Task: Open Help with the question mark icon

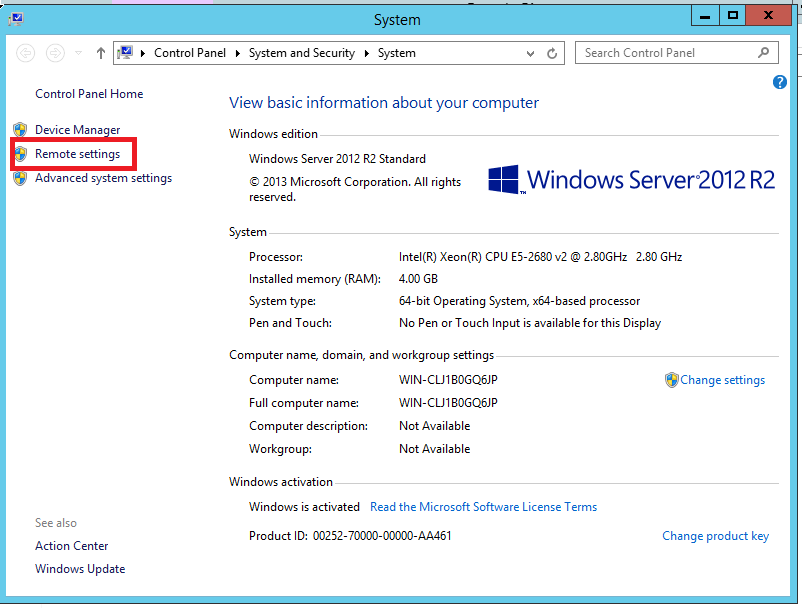Action: (x=779, y=82)
